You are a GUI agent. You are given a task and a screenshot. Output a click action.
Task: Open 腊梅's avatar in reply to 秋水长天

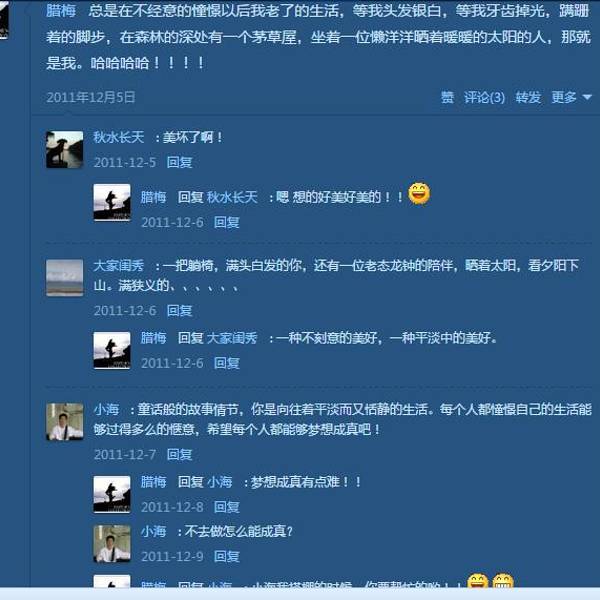112,202
